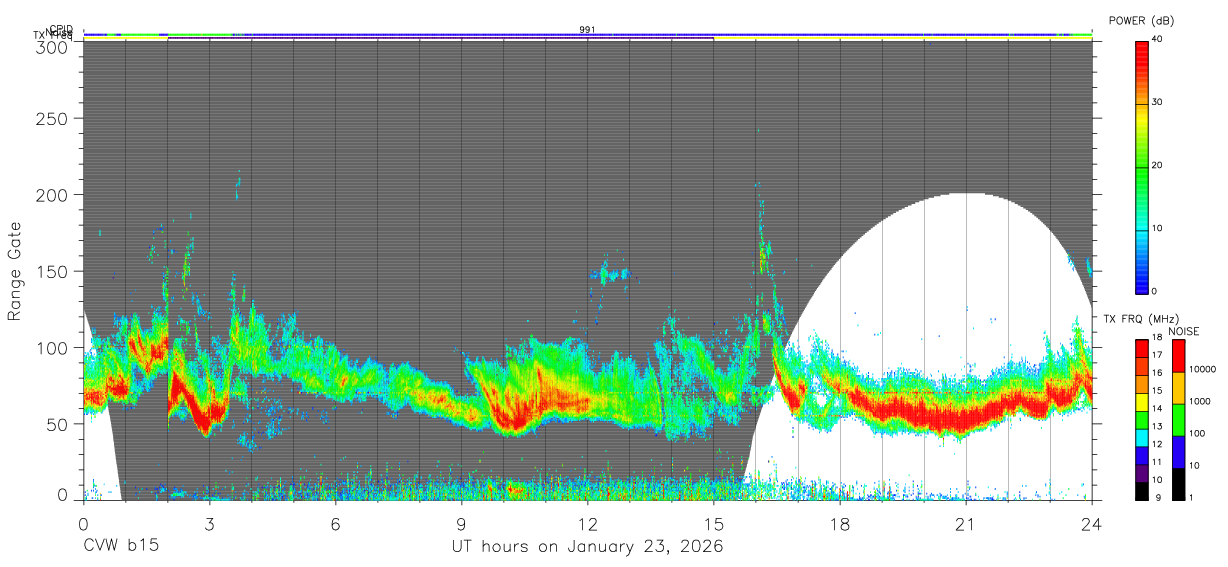1228x567 pixels.
Task: Click the hour 3 tick on UT axis
Action: coord(209,523)
